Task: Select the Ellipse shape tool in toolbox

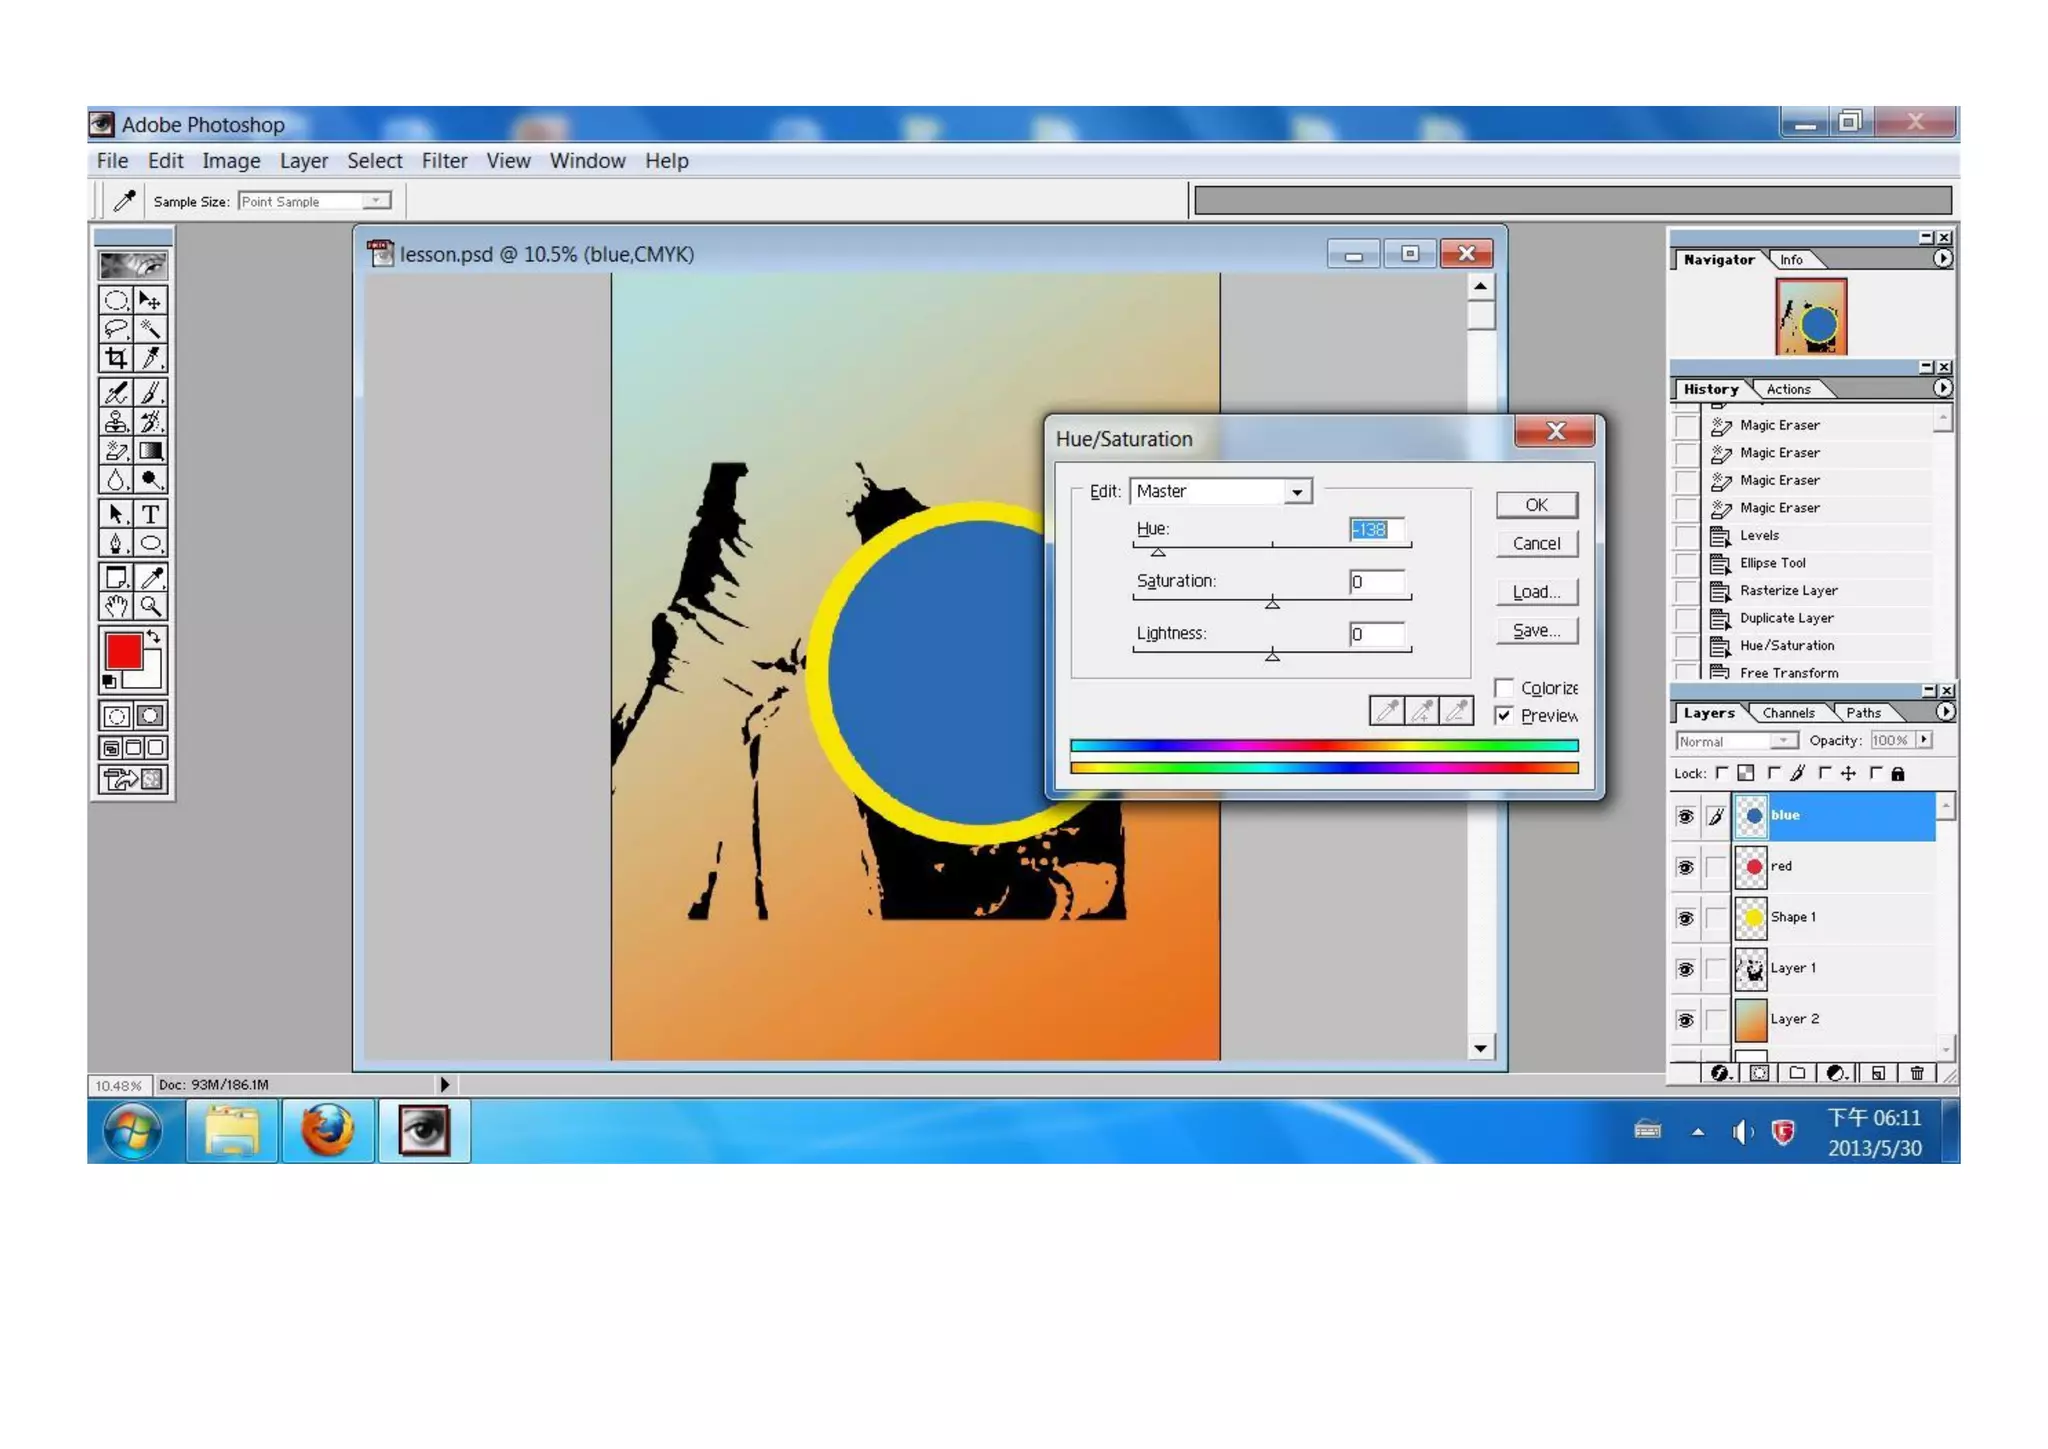Action: point(150,543)
